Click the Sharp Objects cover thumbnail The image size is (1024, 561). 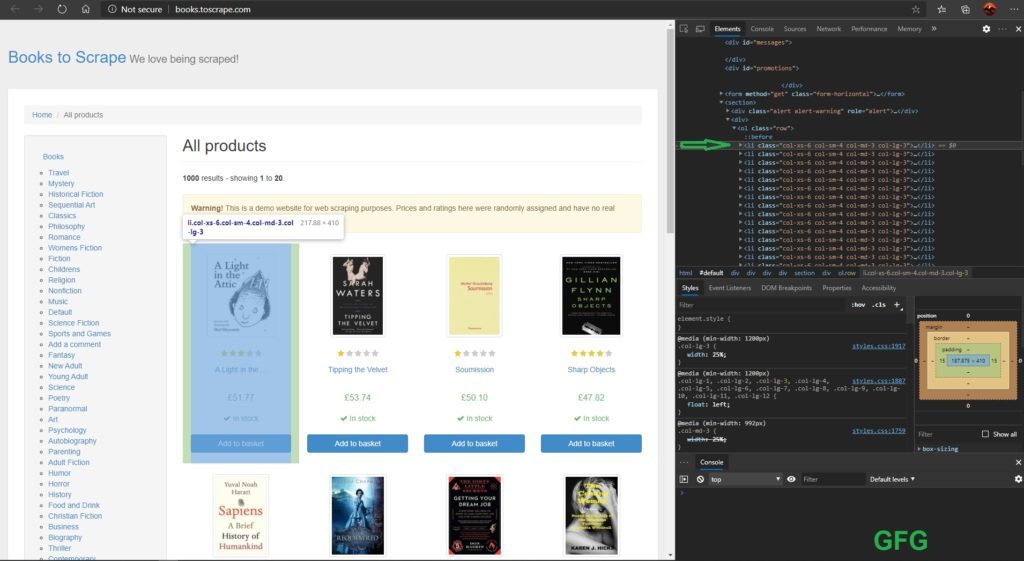pyautogui.click(x=591, y=296)
